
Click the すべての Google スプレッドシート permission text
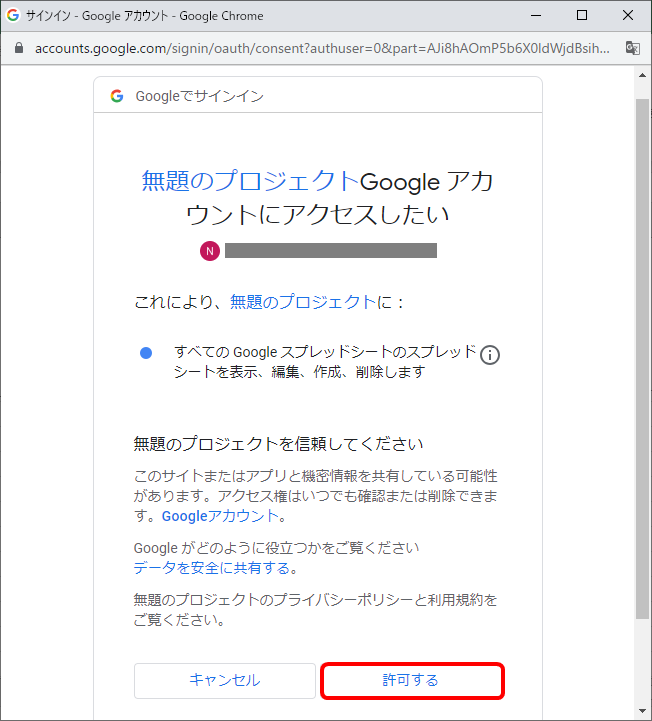coord(325,361)
